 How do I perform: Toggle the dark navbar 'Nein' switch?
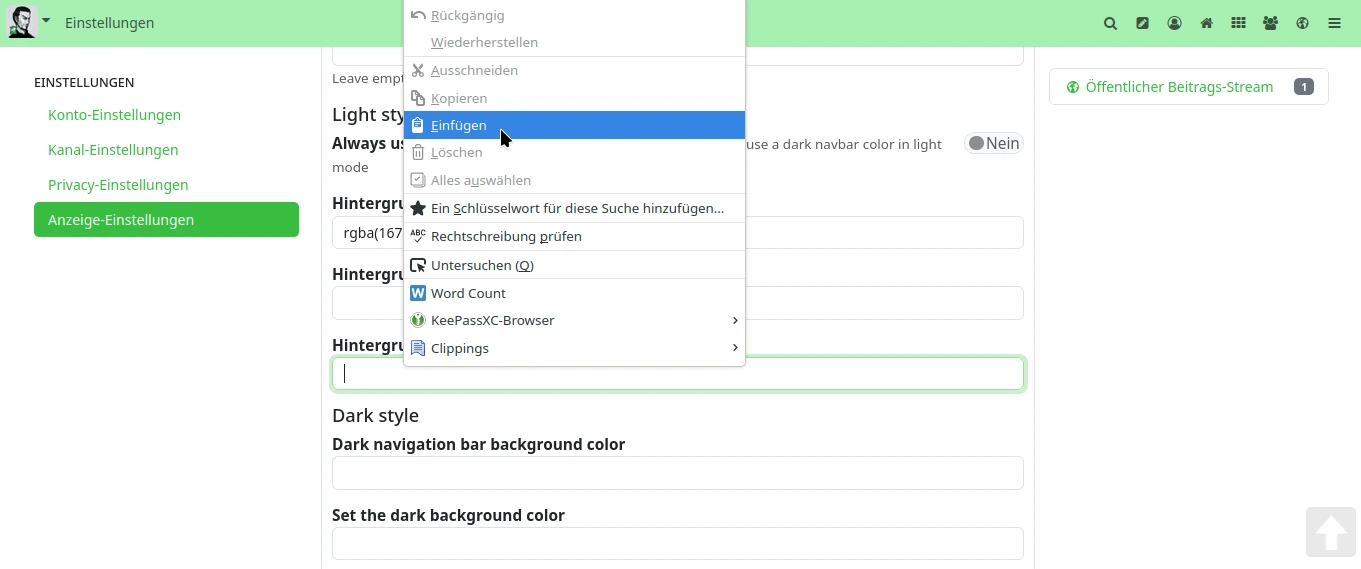993,143
